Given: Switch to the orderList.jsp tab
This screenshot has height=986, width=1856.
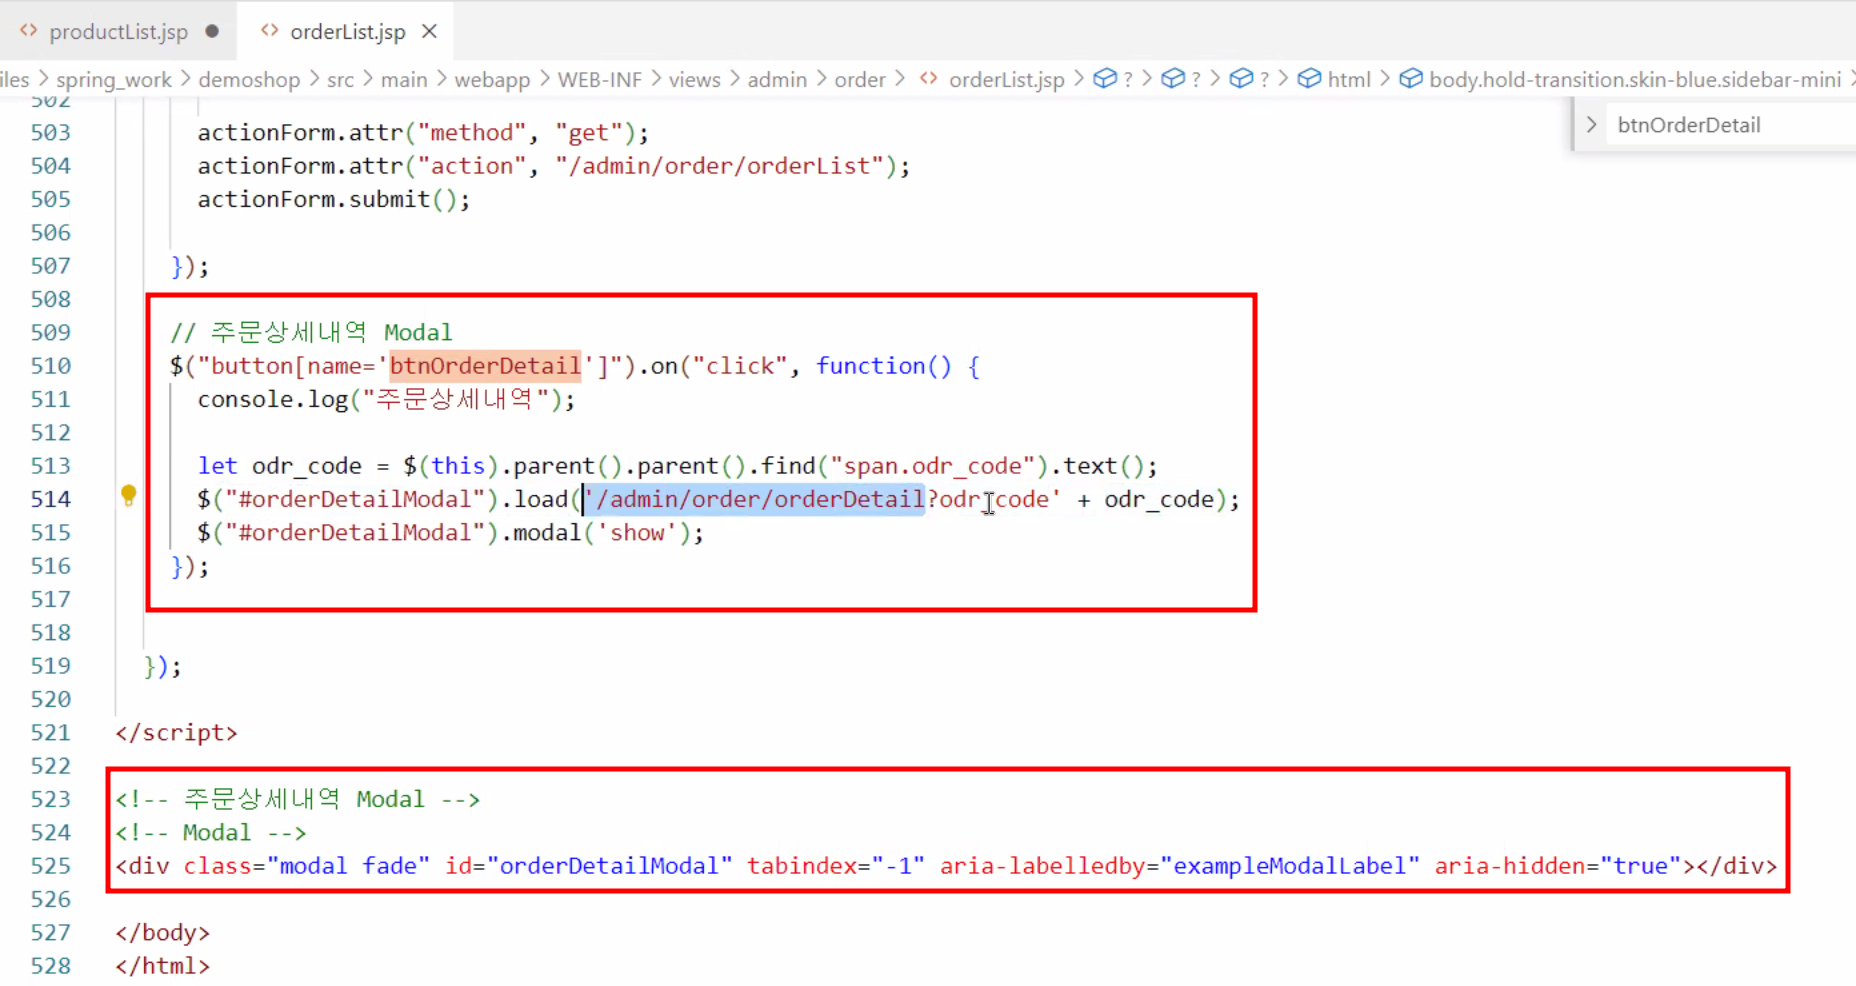Looking at the screenshot, I should (347, 31).
